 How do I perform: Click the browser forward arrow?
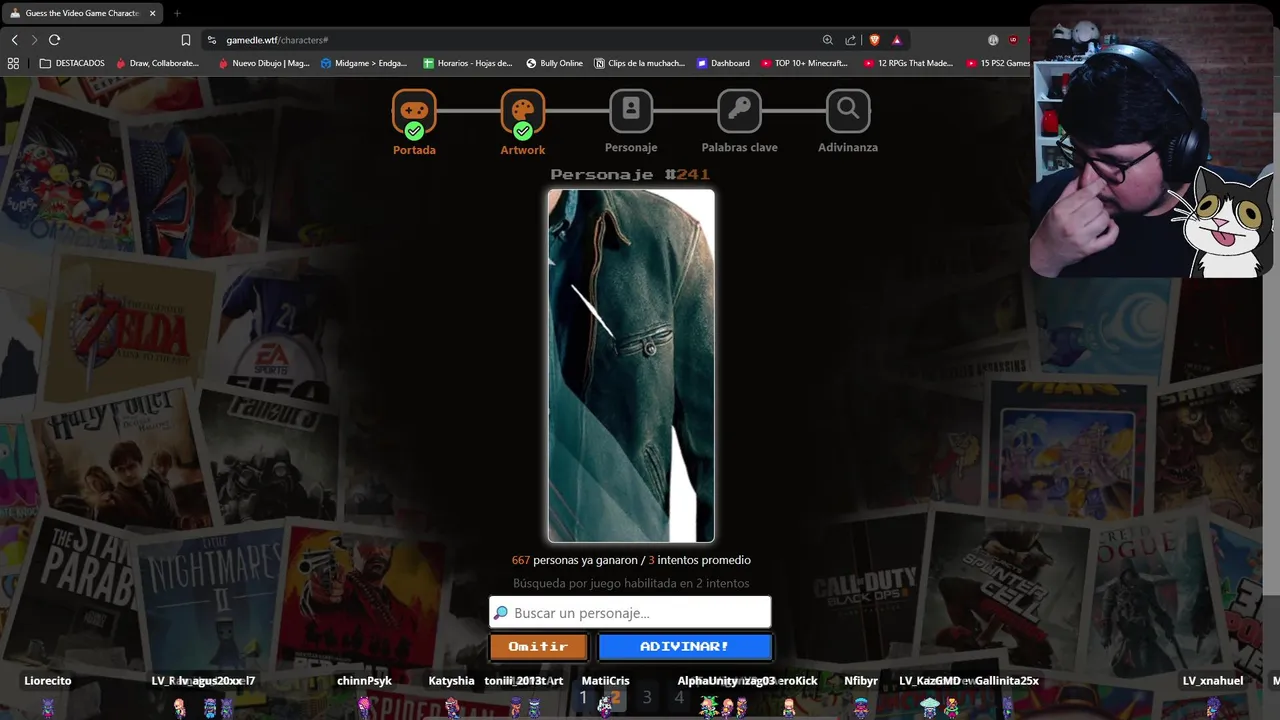pyautogui.click(x=34, y=40)
